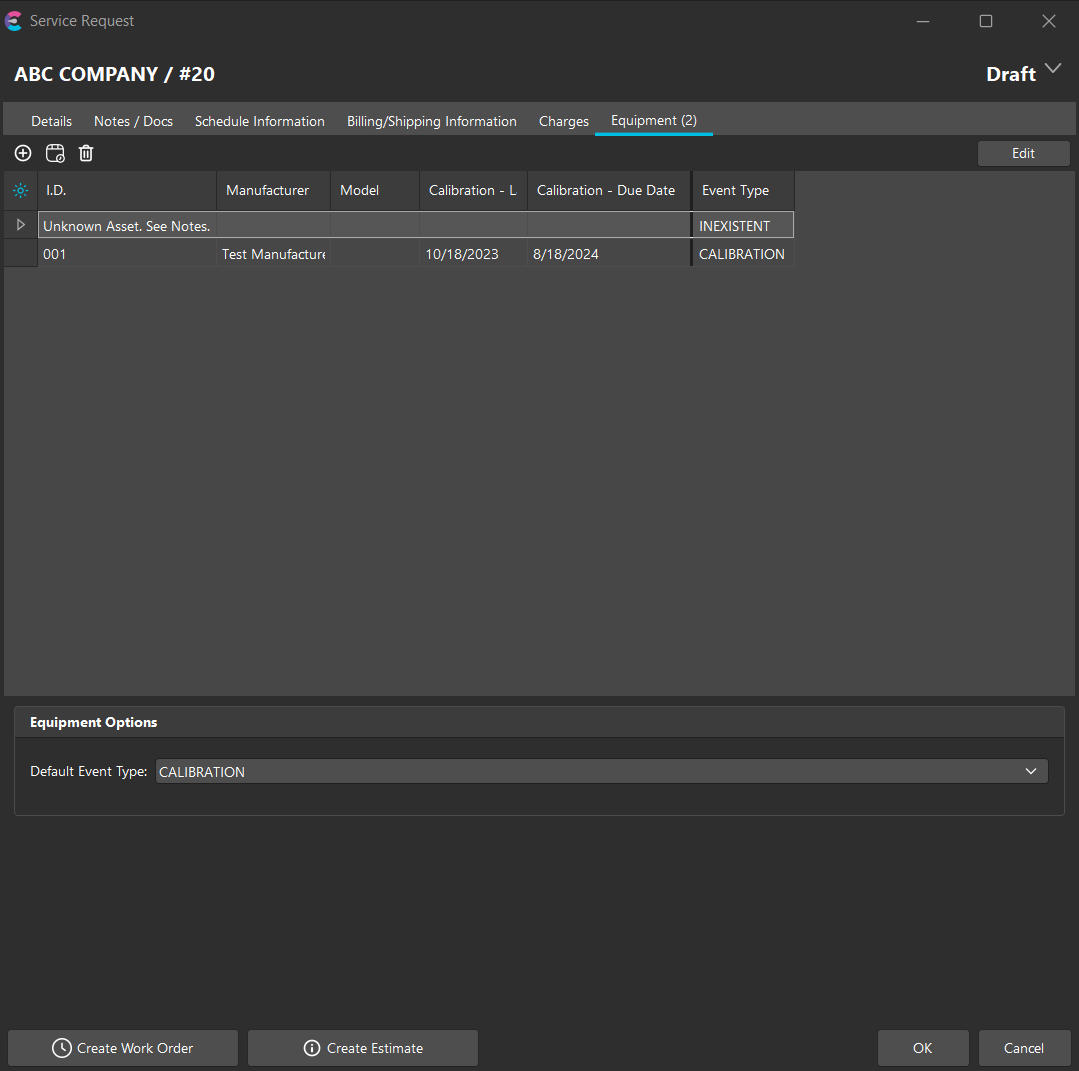Select the equipment row with I.D. 001
The height and width of the screenshot is (1071, 1079).
point(127,254)
